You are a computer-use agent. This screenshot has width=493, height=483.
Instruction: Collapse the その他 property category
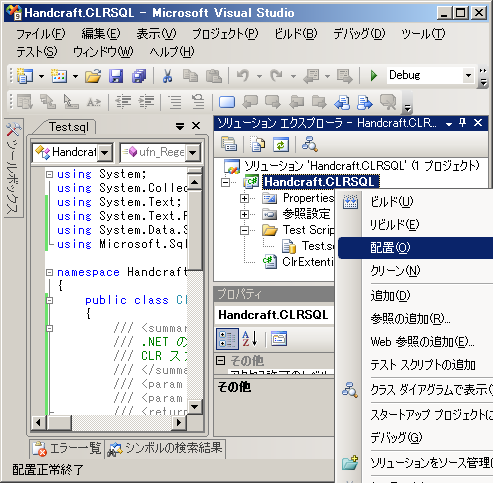[x=220, y=360]
